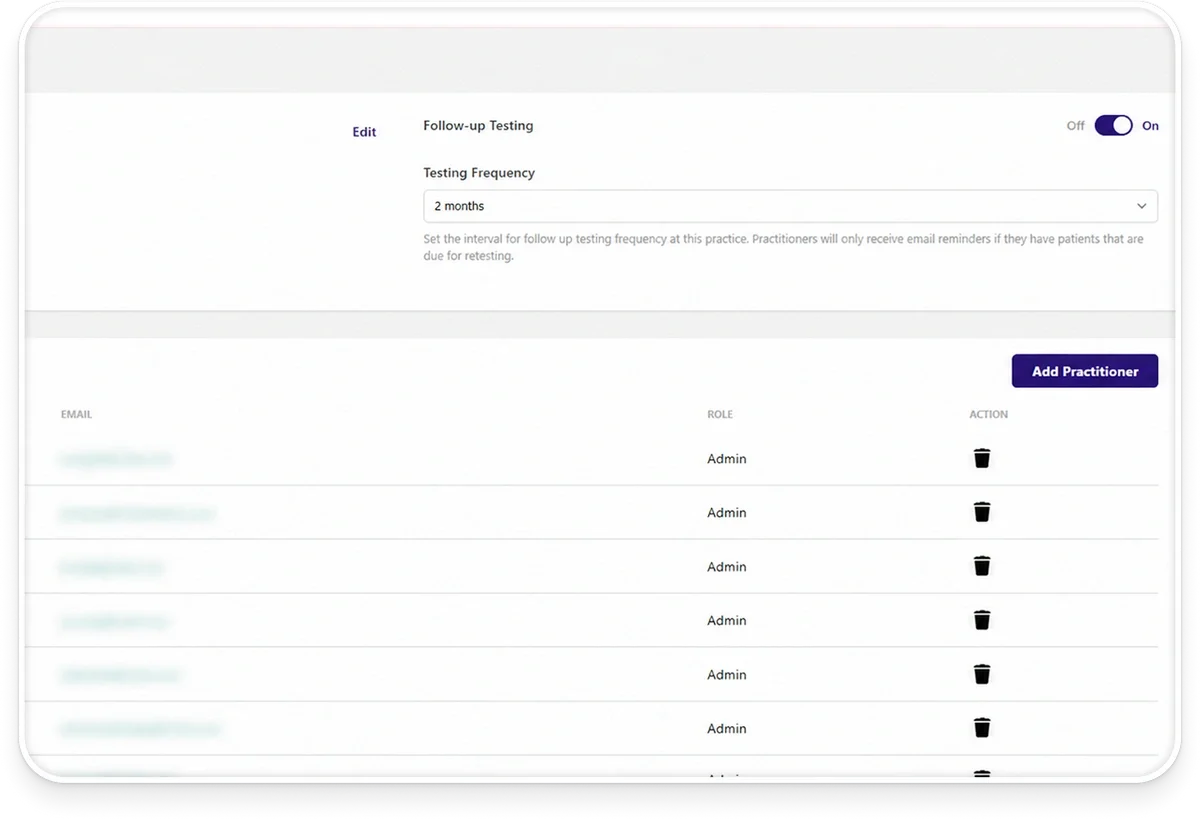Toggle the Follow-up Testing switch
This screenshot has height=819, width=1200.
click(x=1113, y=125)
